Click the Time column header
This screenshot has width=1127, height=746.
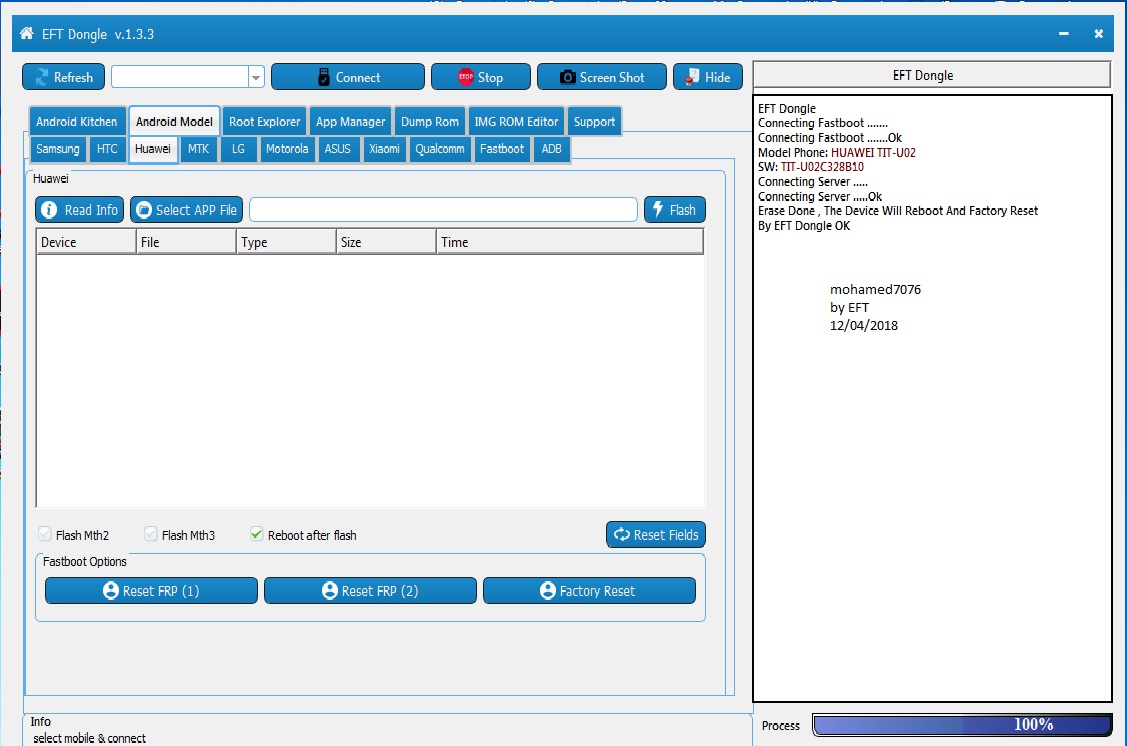(x=569, y=242)
